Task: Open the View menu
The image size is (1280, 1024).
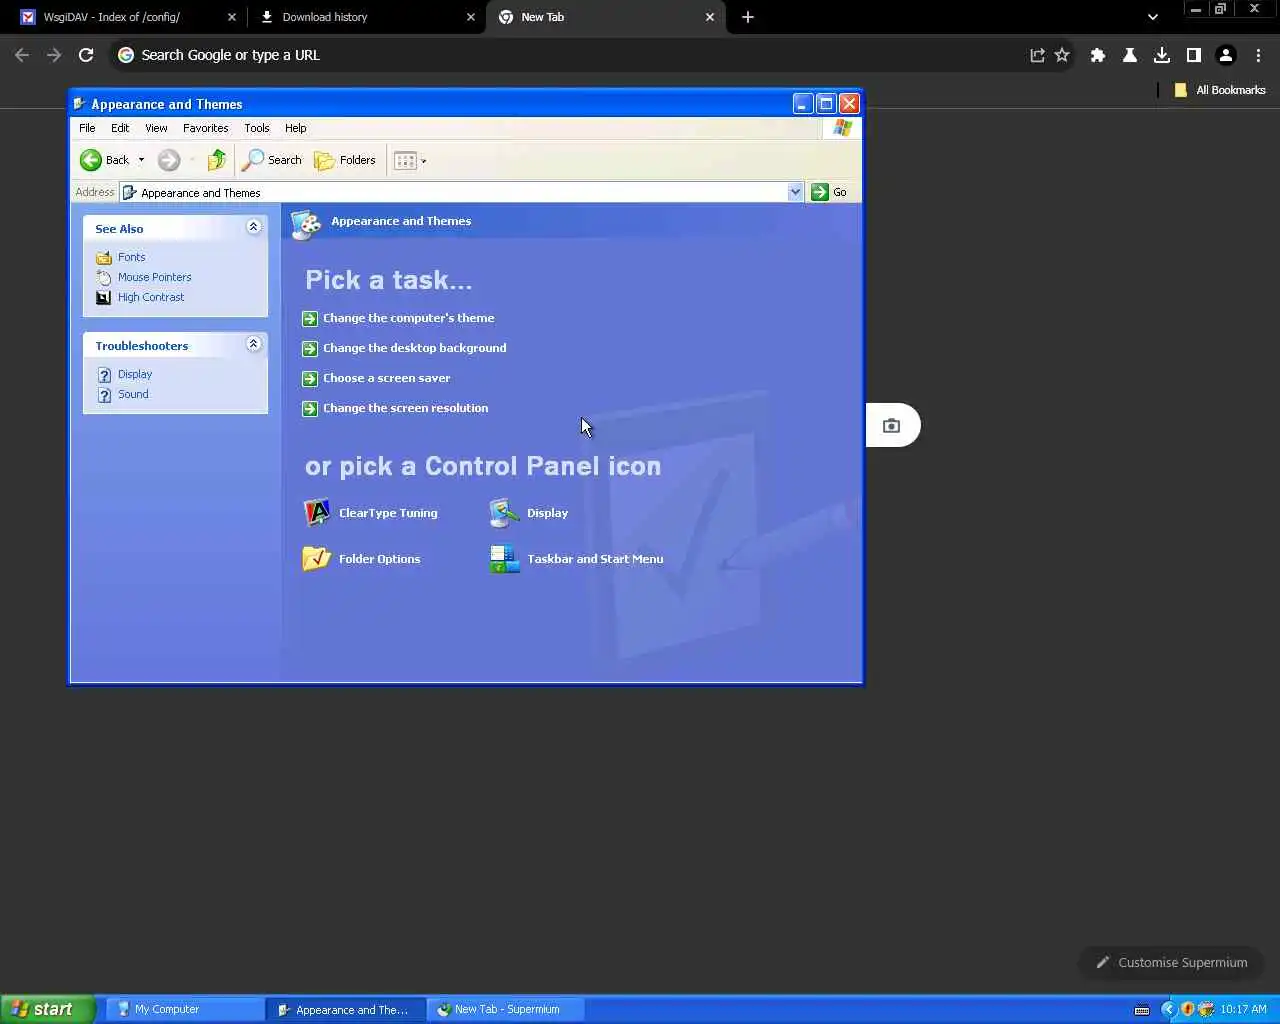Action: point(156,128)
